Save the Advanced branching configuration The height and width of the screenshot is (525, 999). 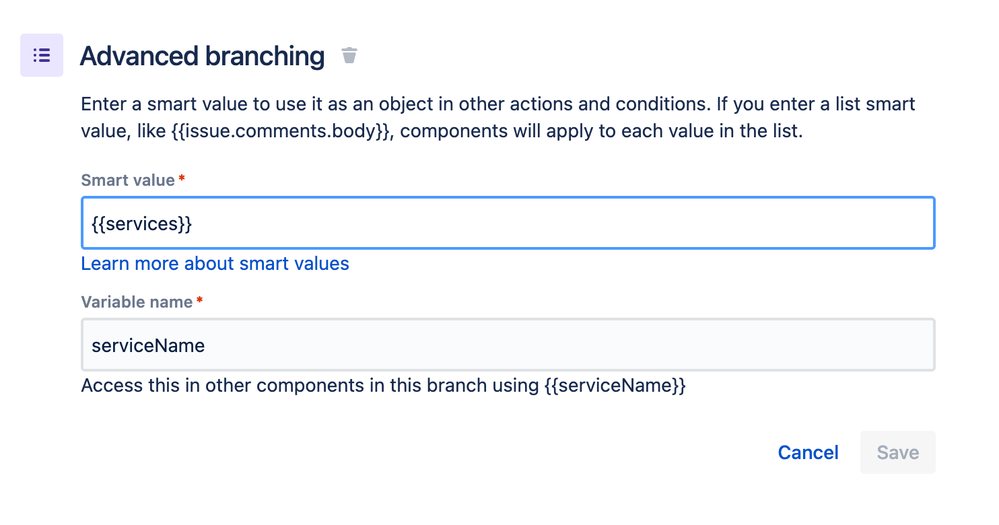[x=898, y=452]
